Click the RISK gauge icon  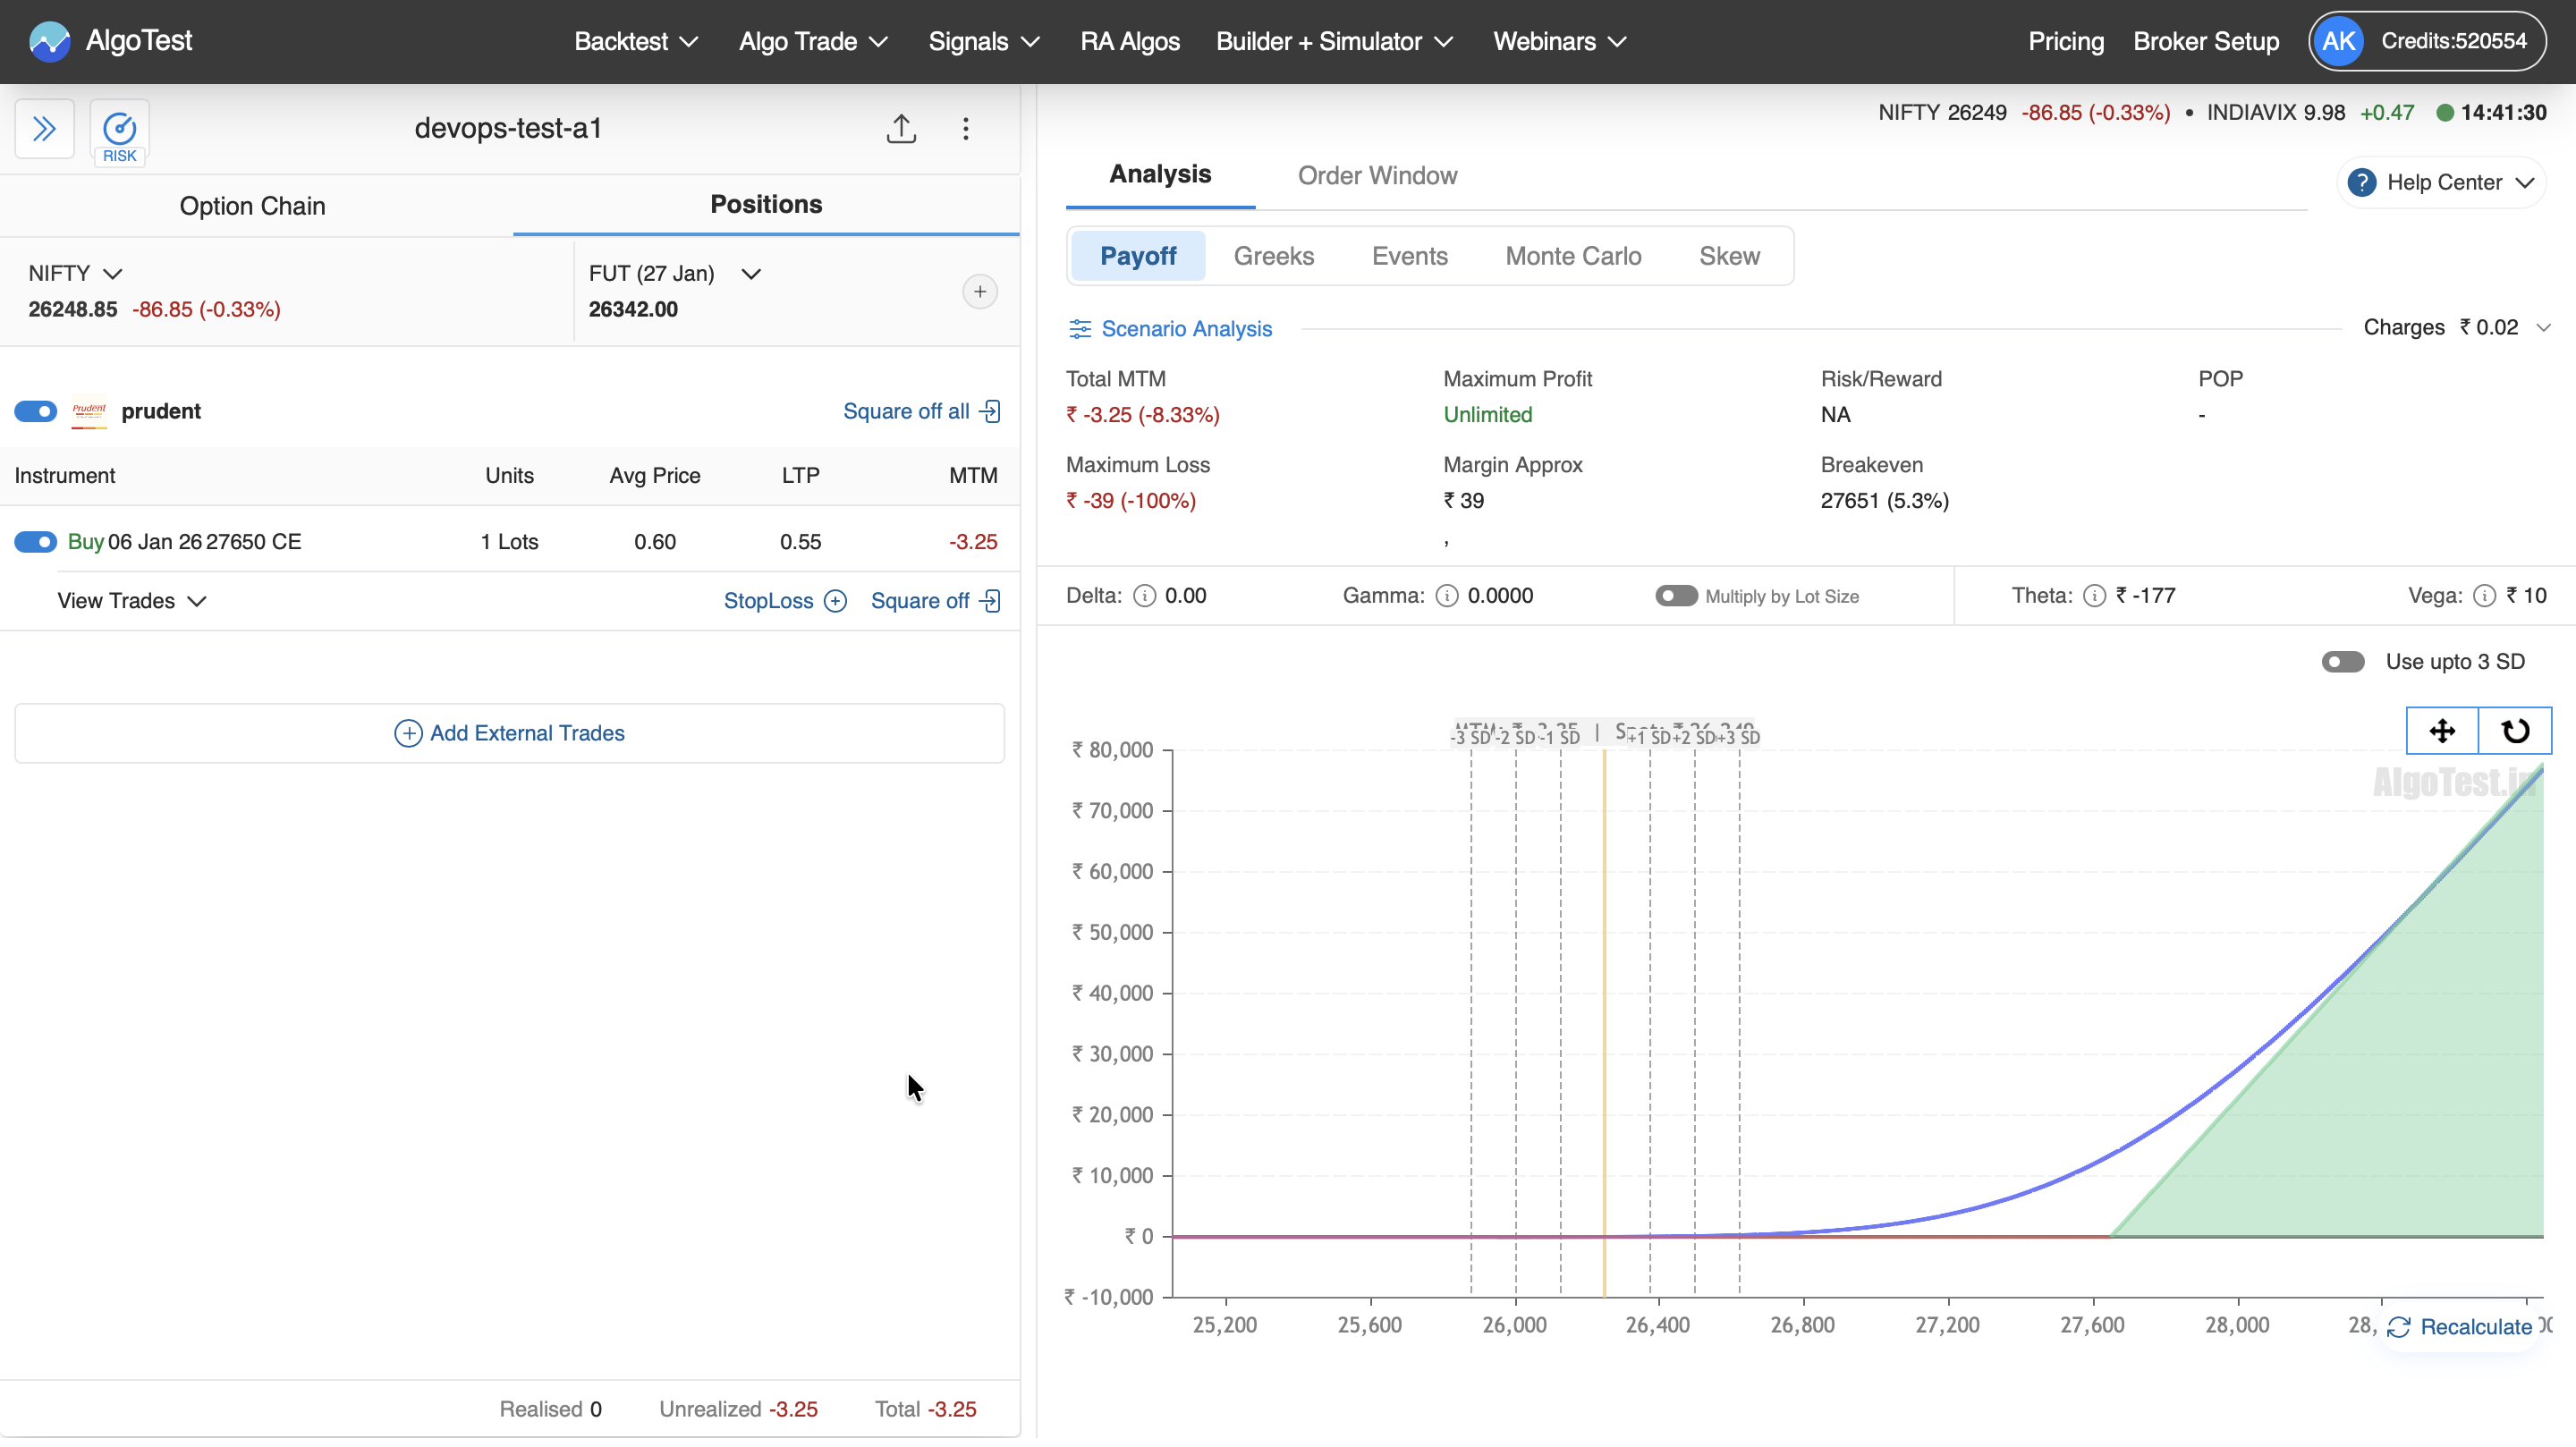(119, 131)
